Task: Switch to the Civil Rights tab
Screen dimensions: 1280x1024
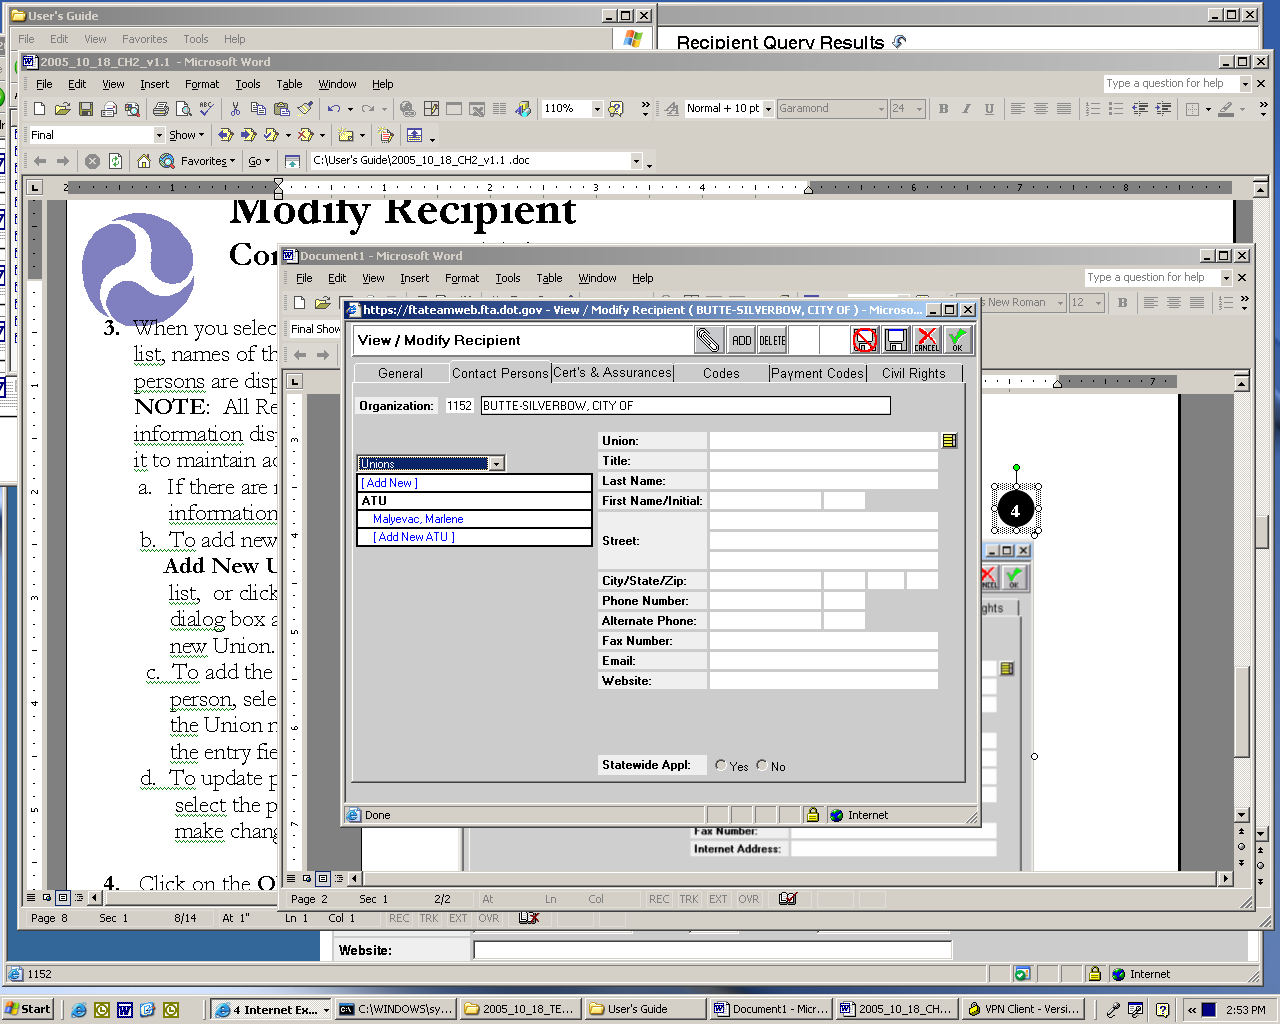Action: (x=913, y=373)
